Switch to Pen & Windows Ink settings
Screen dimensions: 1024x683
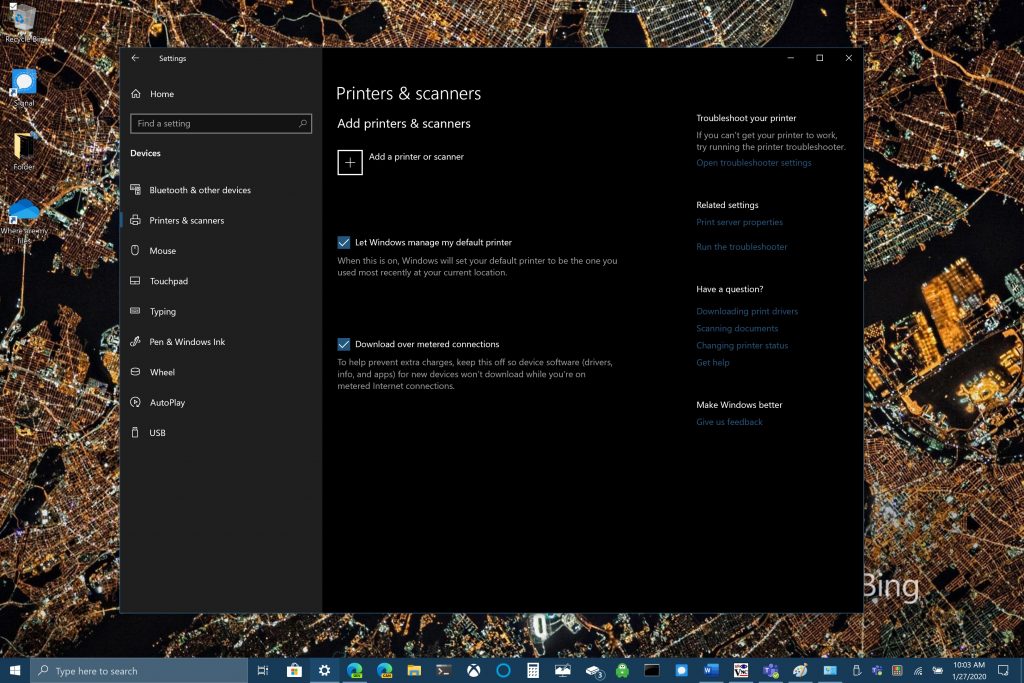point(187,342)
